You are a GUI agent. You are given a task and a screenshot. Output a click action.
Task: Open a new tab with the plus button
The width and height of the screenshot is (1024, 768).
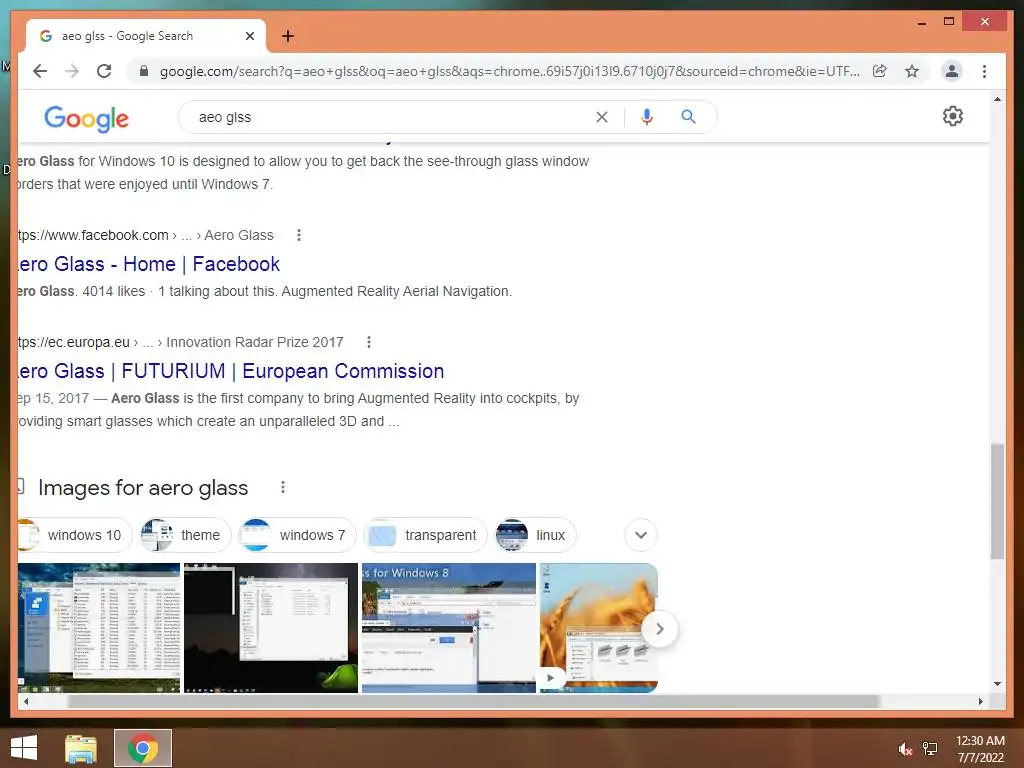[x=288, y=36]
